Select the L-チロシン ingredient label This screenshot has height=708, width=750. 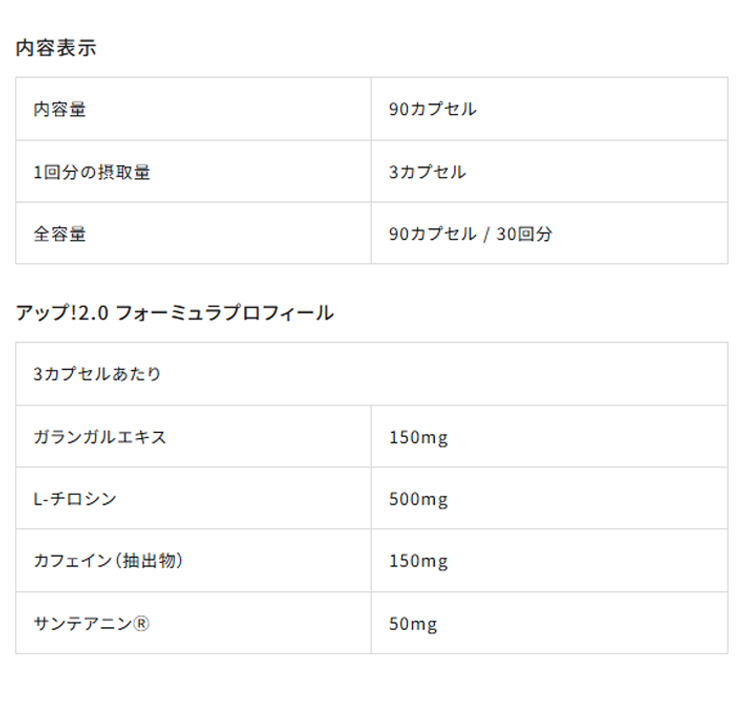(x=75, y=499)
